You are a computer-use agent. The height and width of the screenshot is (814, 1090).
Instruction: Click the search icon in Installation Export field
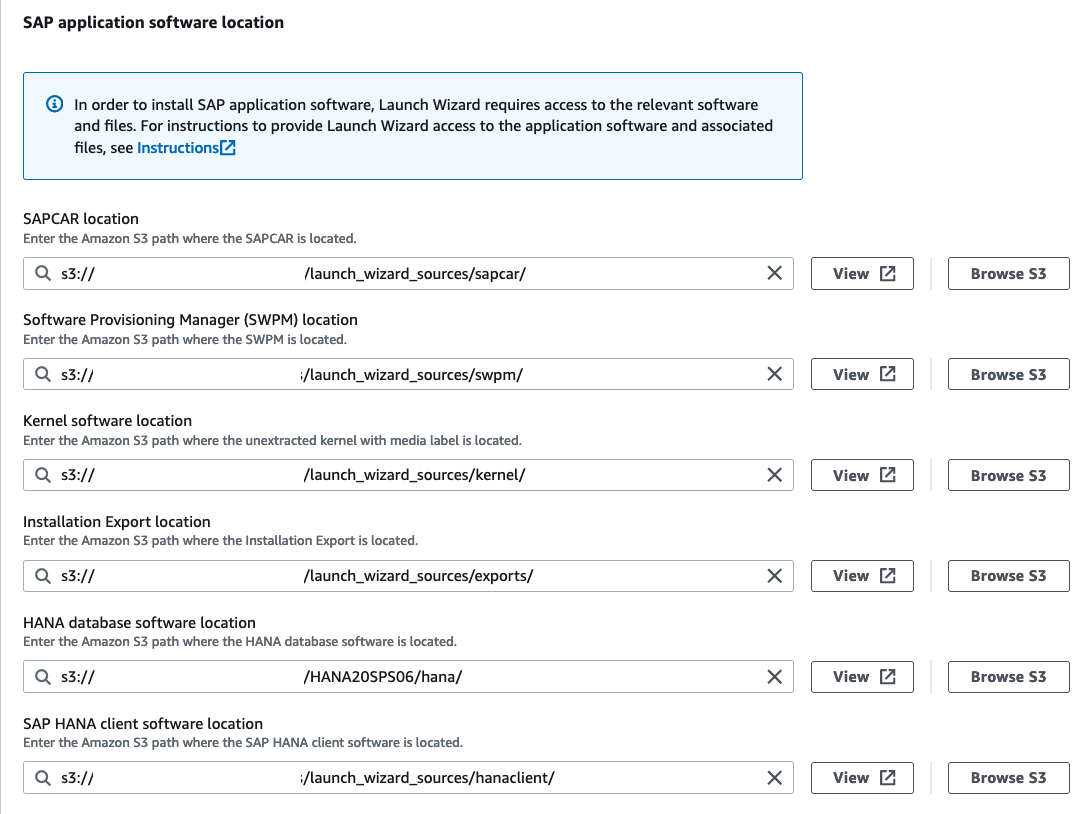[x=43, y=576]
